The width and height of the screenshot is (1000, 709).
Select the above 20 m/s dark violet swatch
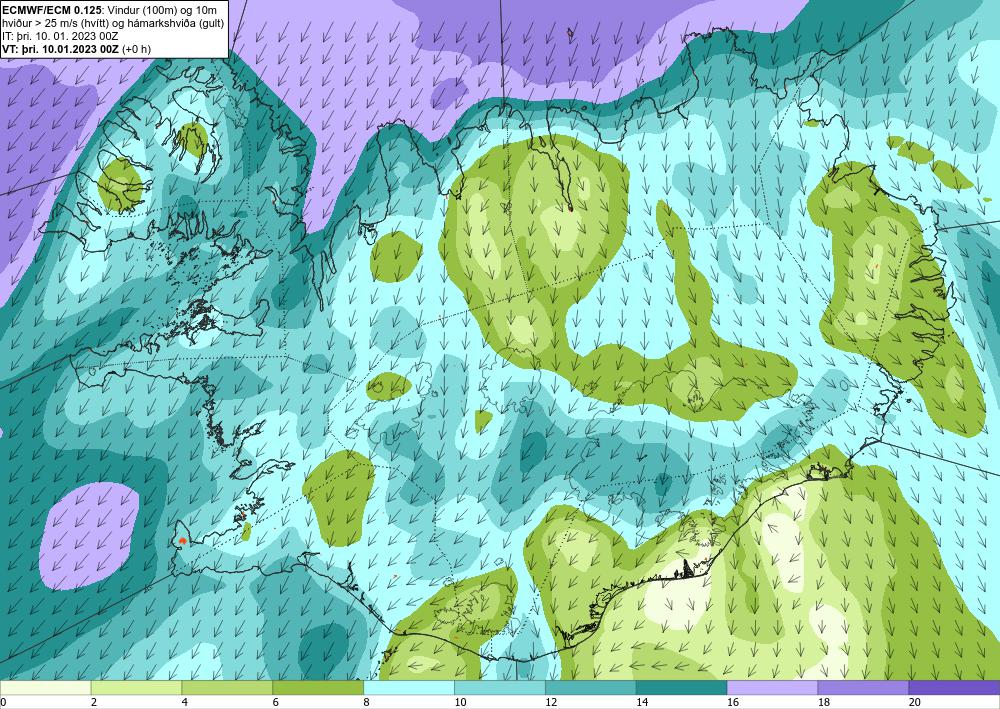coord(954,688)
